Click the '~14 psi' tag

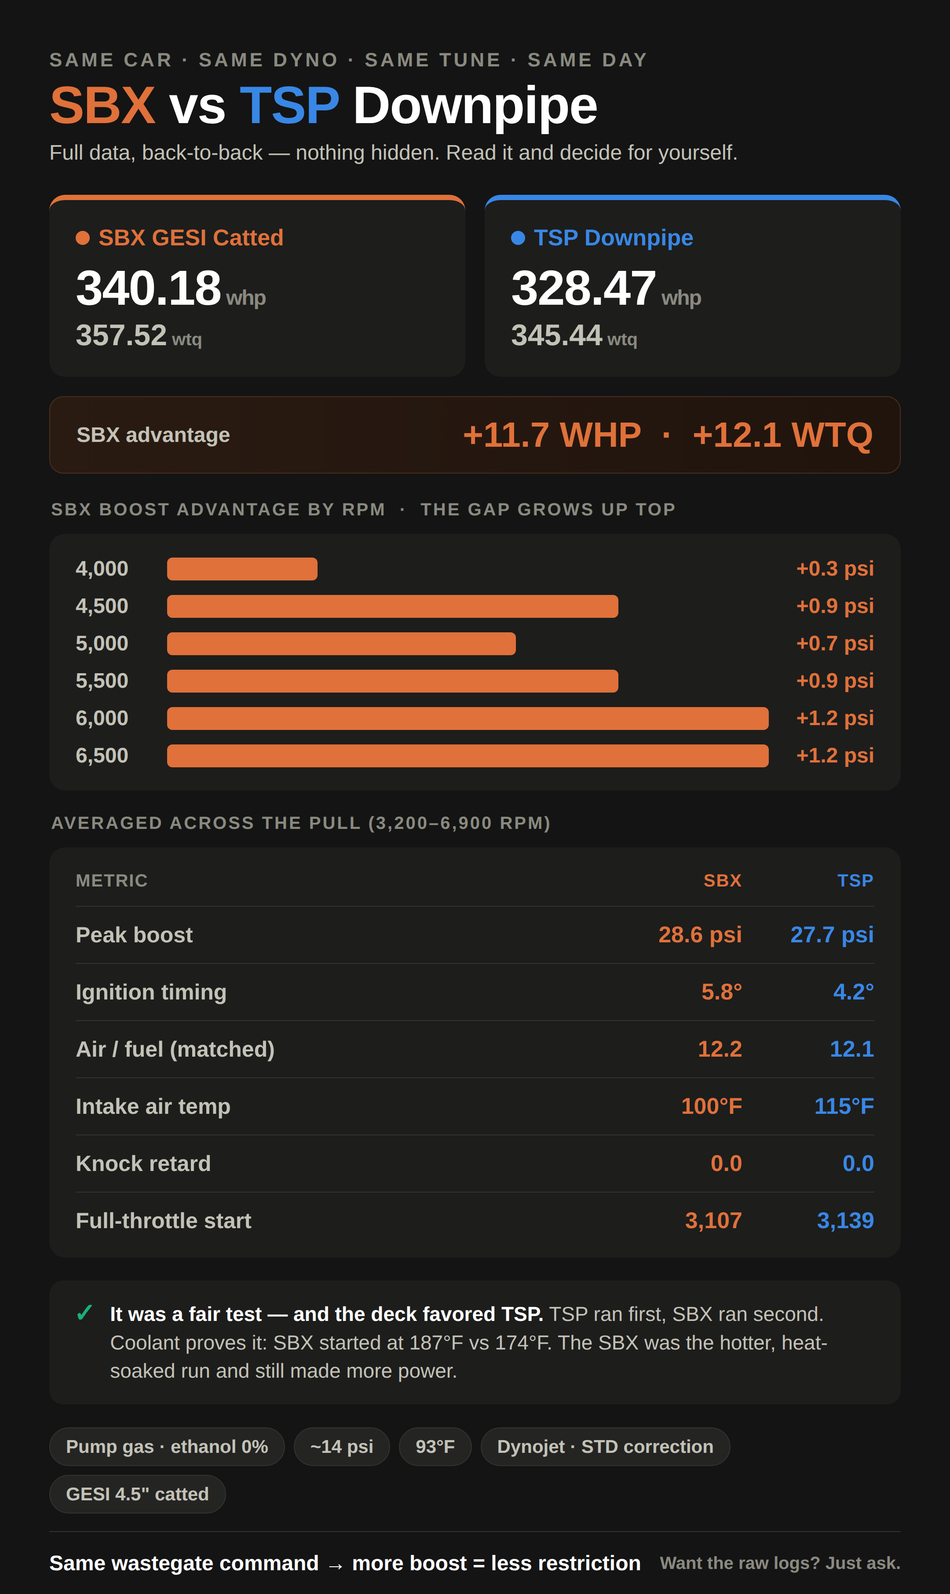[x=342, y=1447]
